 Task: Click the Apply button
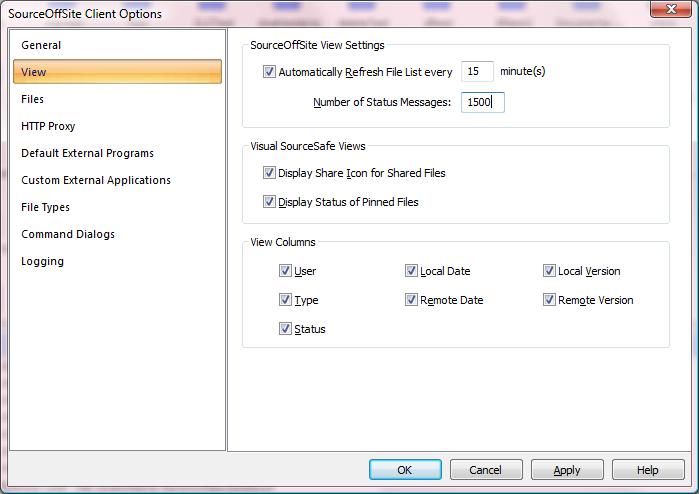pyautogui.click(x=566, y=470)
